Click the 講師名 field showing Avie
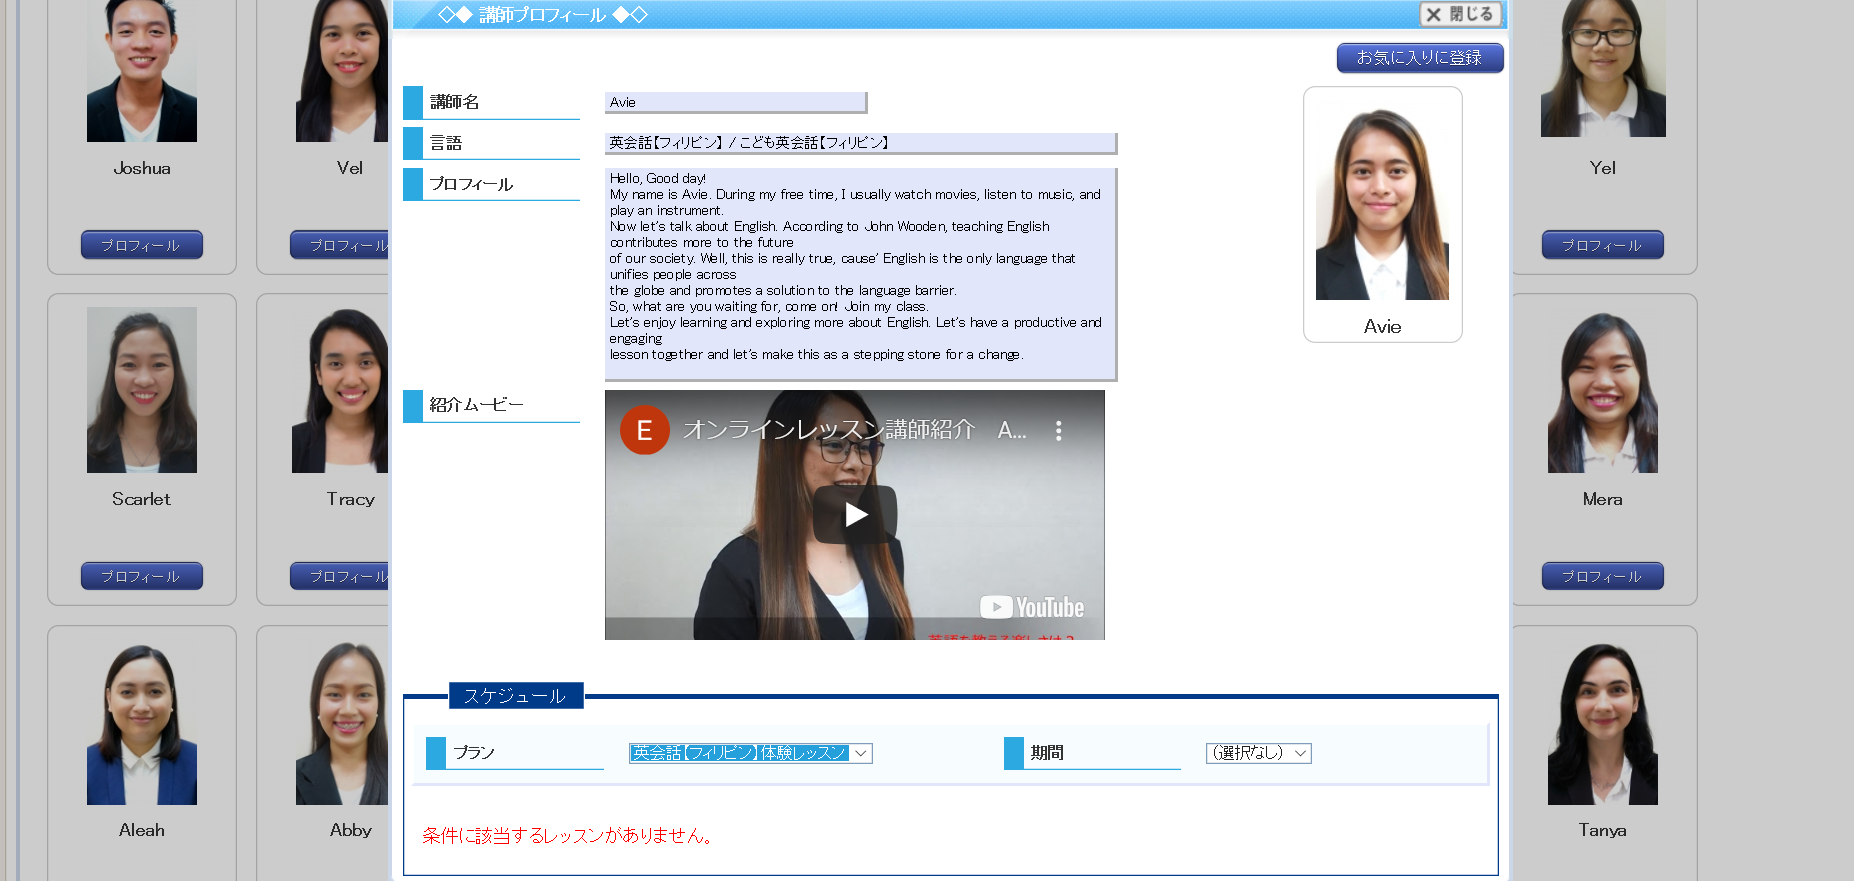Screen dimensions: 1854x881 click(x=735, y=102)
